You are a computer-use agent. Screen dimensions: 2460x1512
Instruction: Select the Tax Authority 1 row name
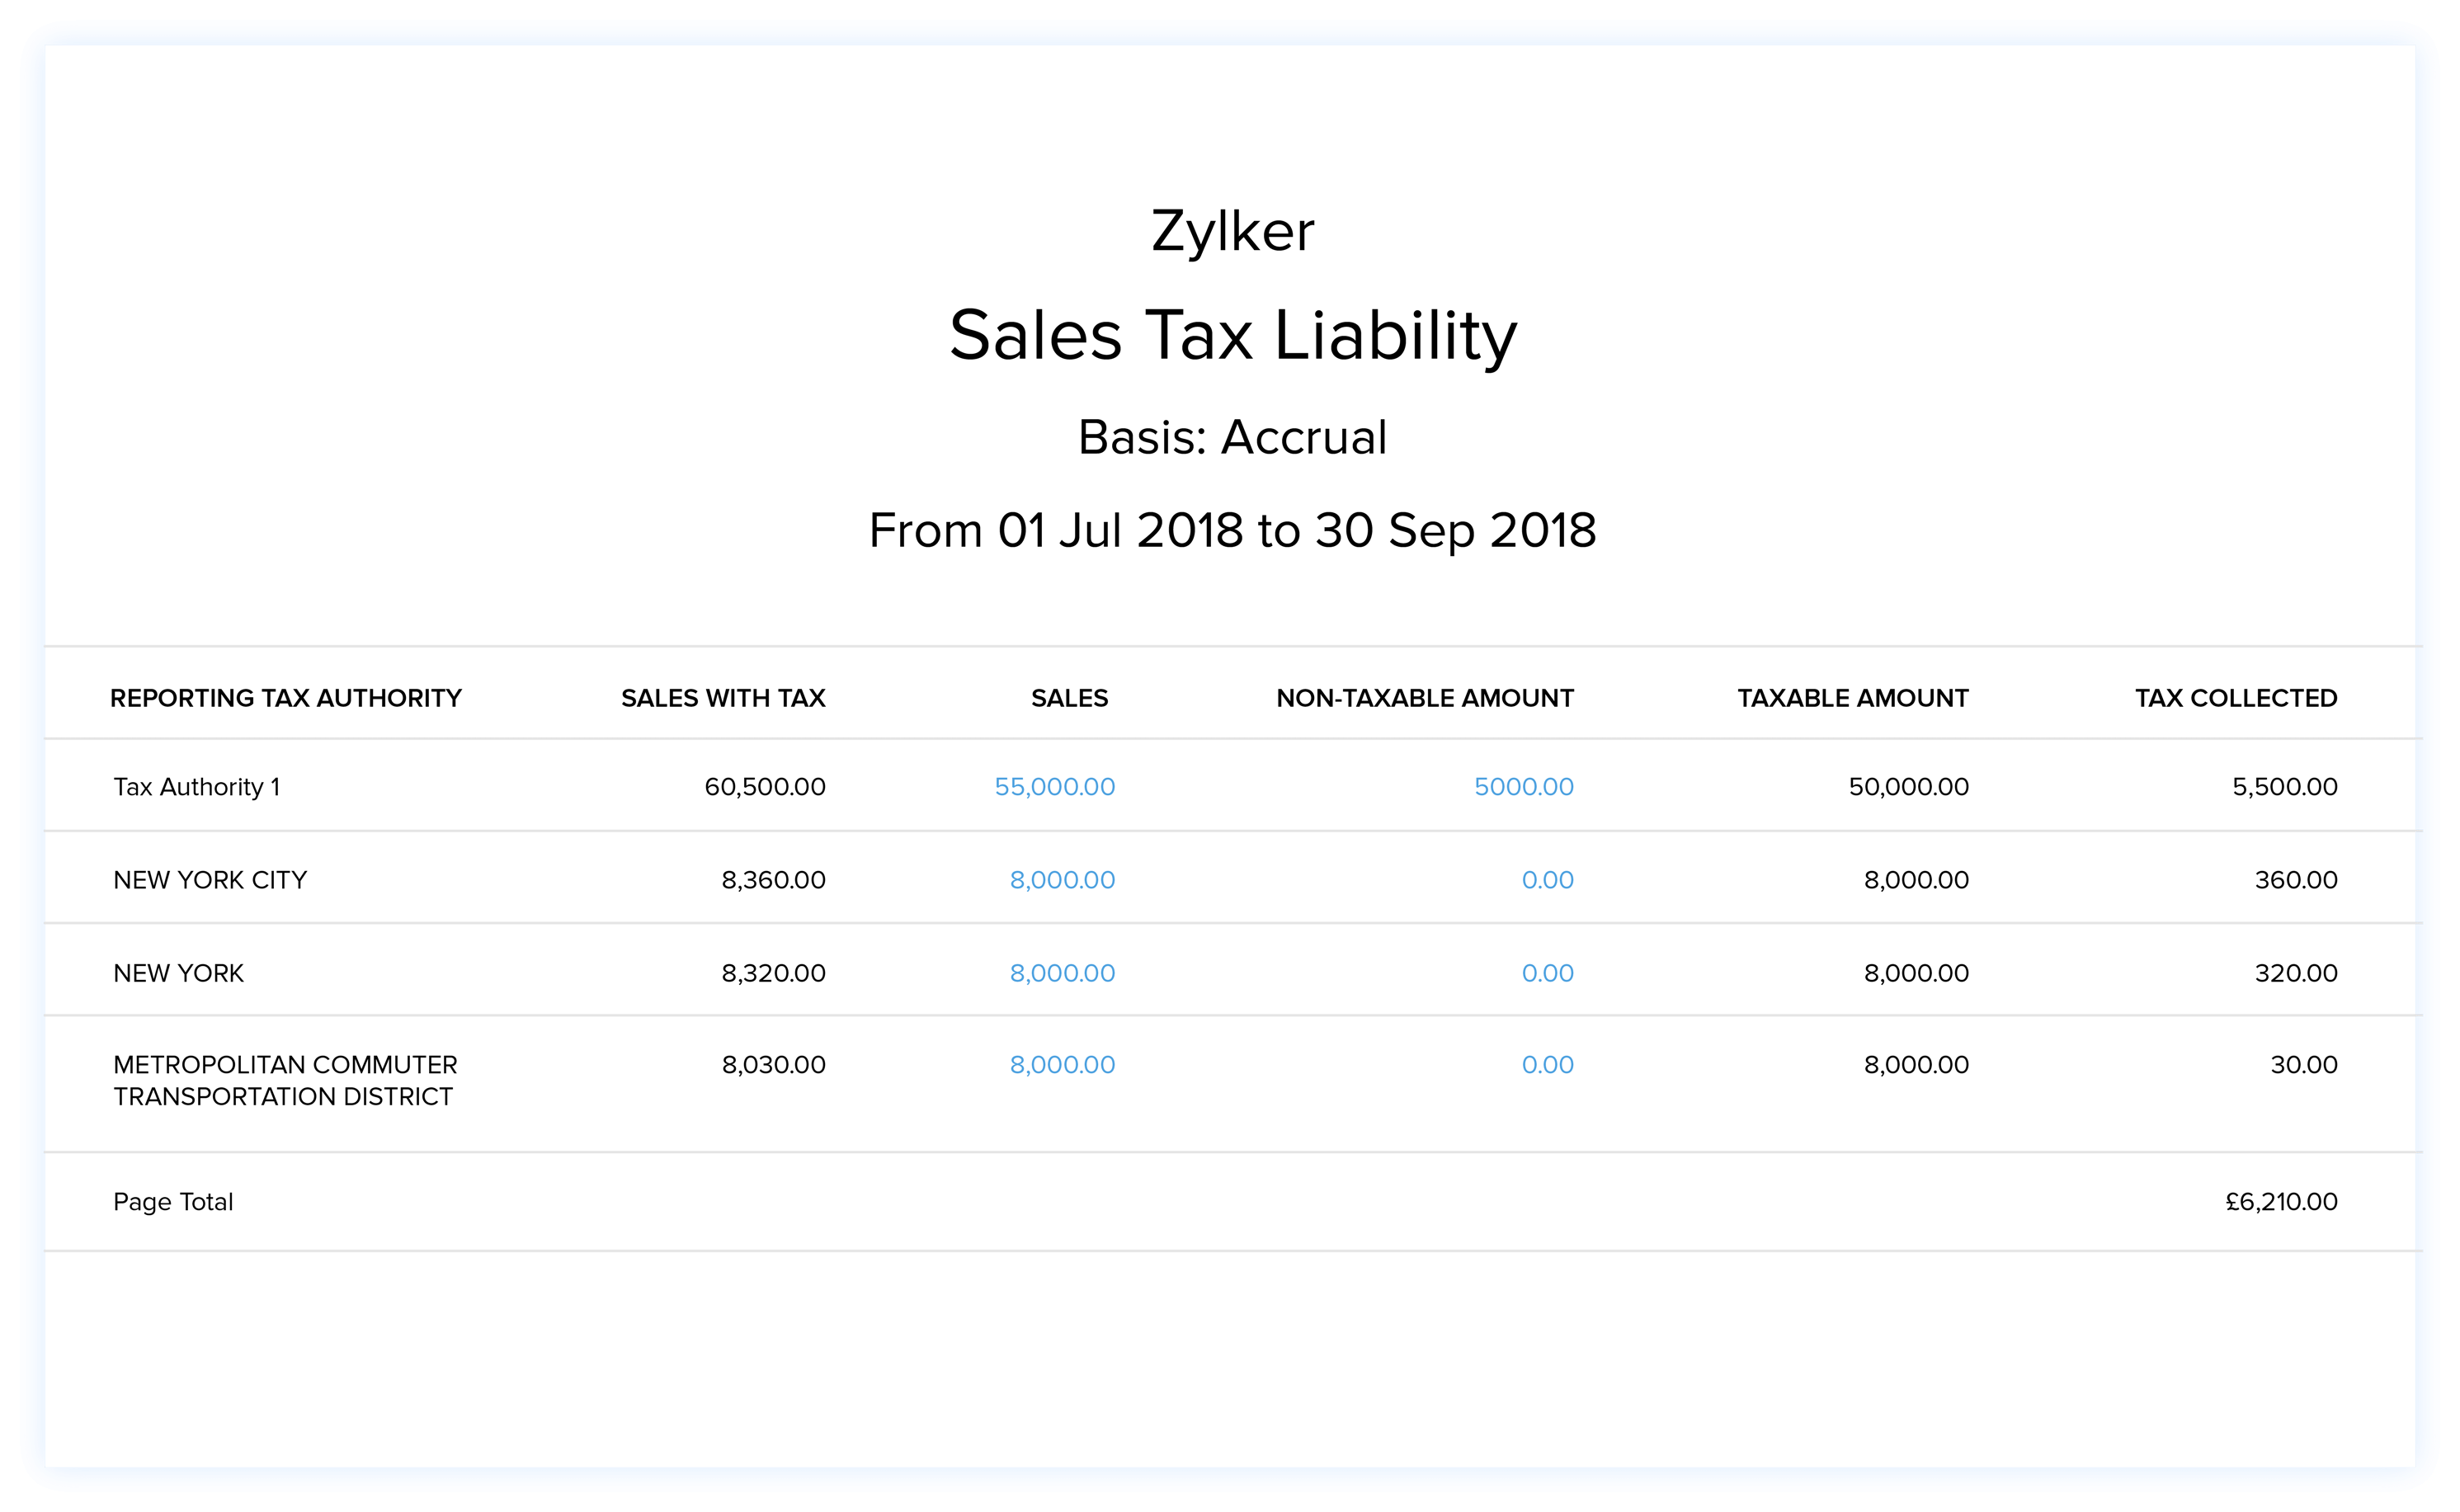(x=197, y=787)
